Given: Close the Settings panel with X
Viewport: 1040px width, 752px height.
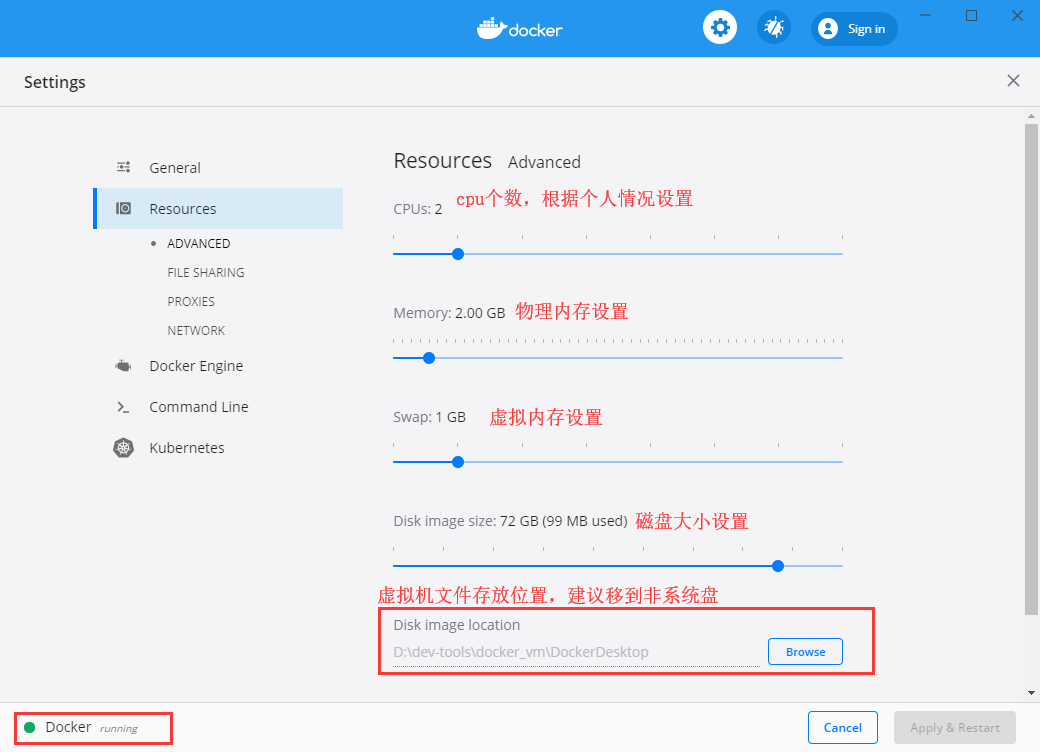Looking at the screenshot, I should 1013,81.
